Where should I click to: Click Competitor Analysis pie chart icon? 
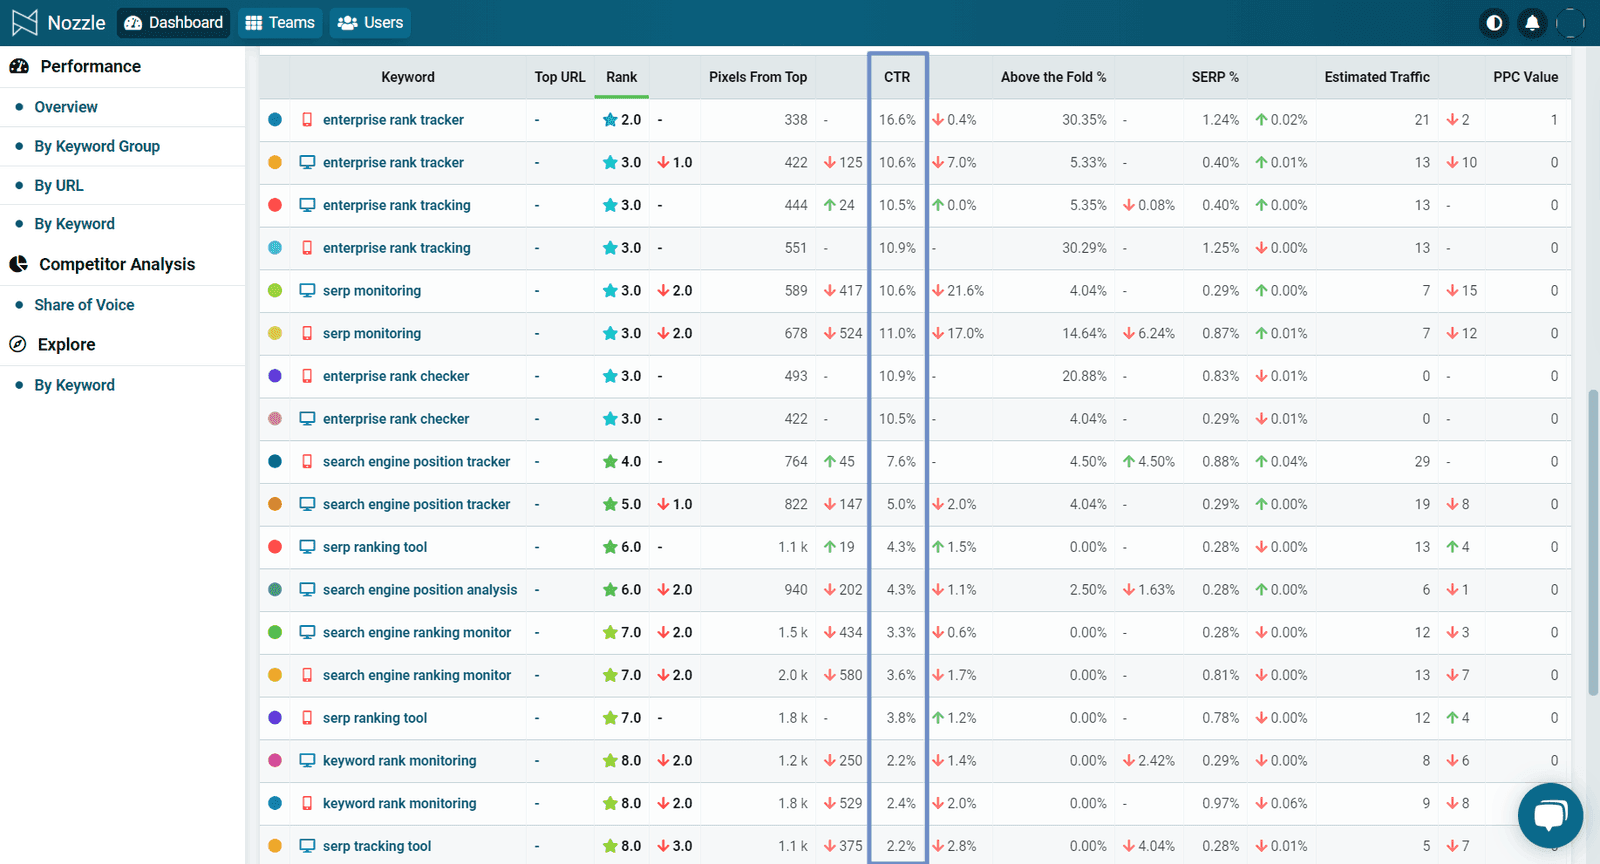[19, 264]
